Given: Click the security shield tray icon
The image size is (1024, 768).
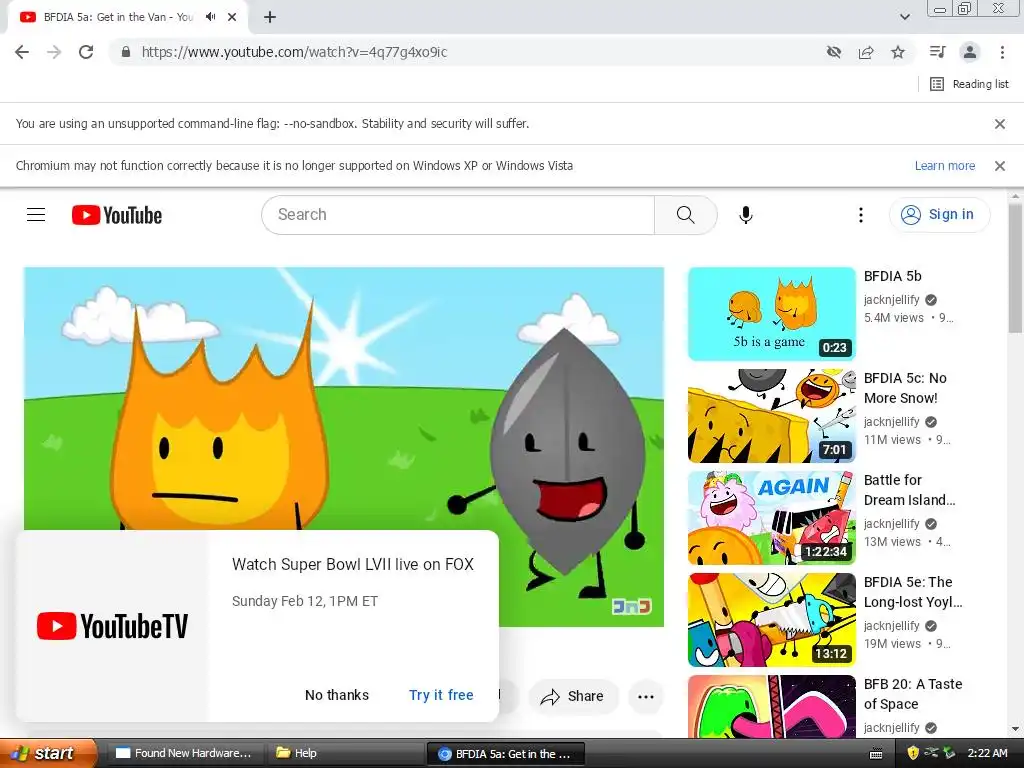Looking at the screenshot, I should pyautogui.click(x=913, y=753).
